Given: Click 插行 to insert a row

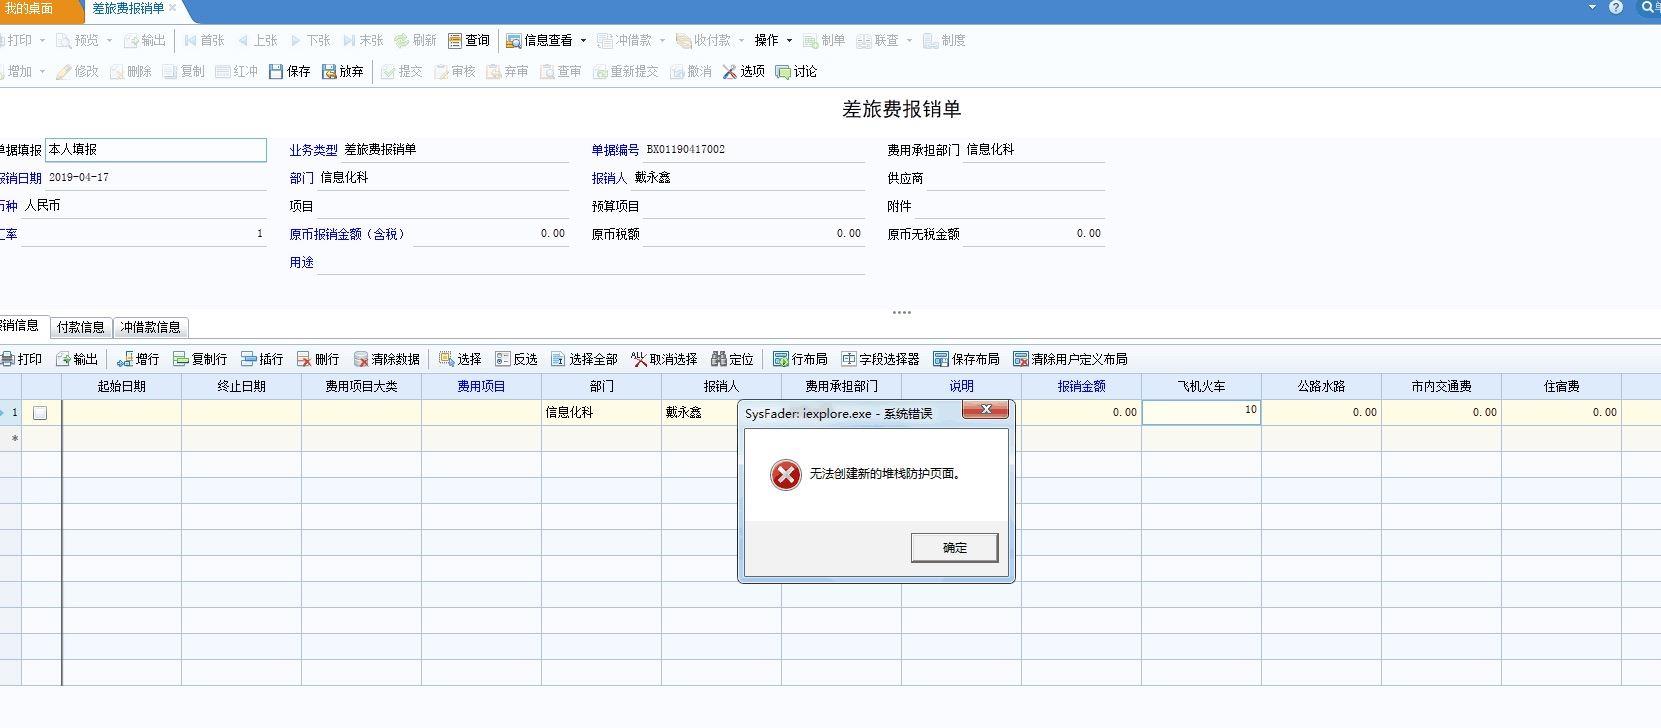Looking at the screenshot, I should 262,359.
